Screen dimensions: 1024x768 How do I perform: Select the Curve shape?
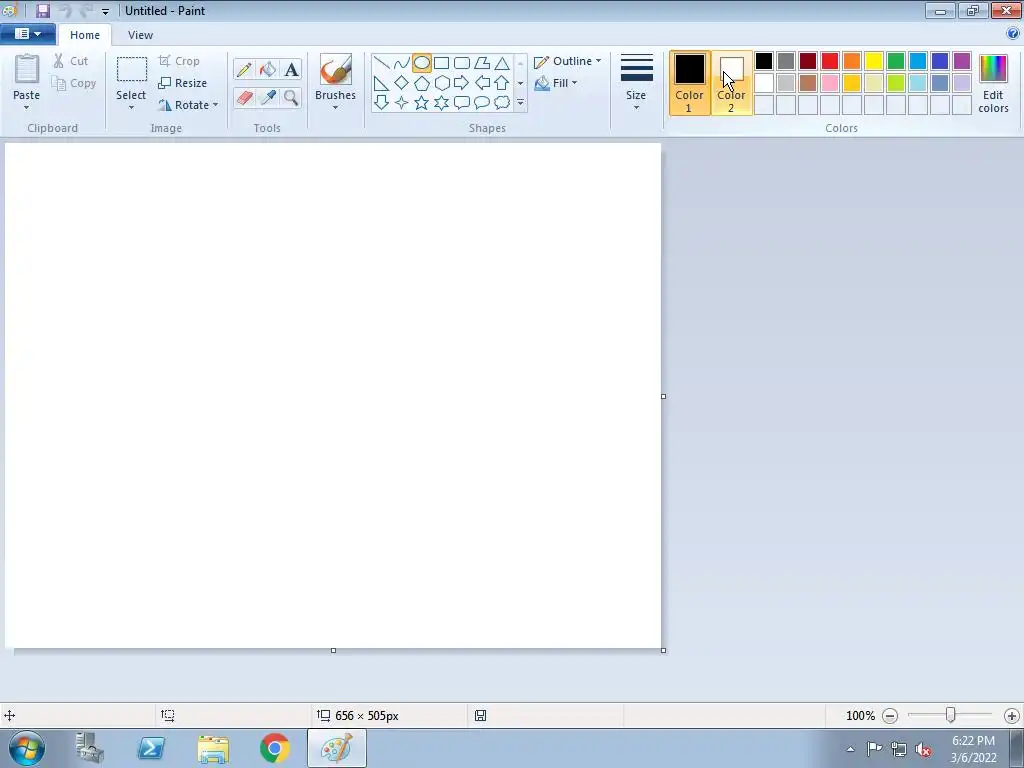click(x=402, y=63)
